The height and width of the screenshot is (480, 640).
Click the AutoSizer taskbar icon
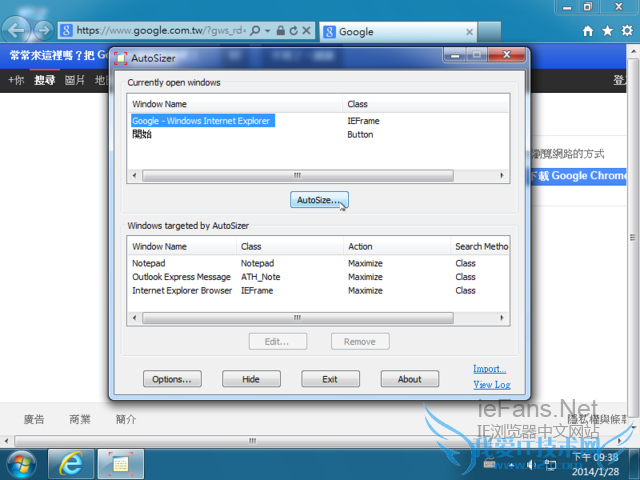(x=120, y=463)
